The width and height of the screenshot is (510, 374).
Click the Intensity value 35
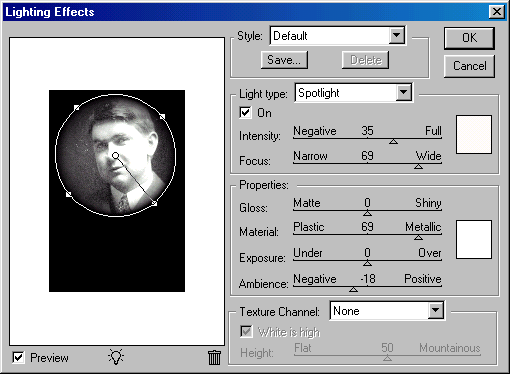point(367,131)
